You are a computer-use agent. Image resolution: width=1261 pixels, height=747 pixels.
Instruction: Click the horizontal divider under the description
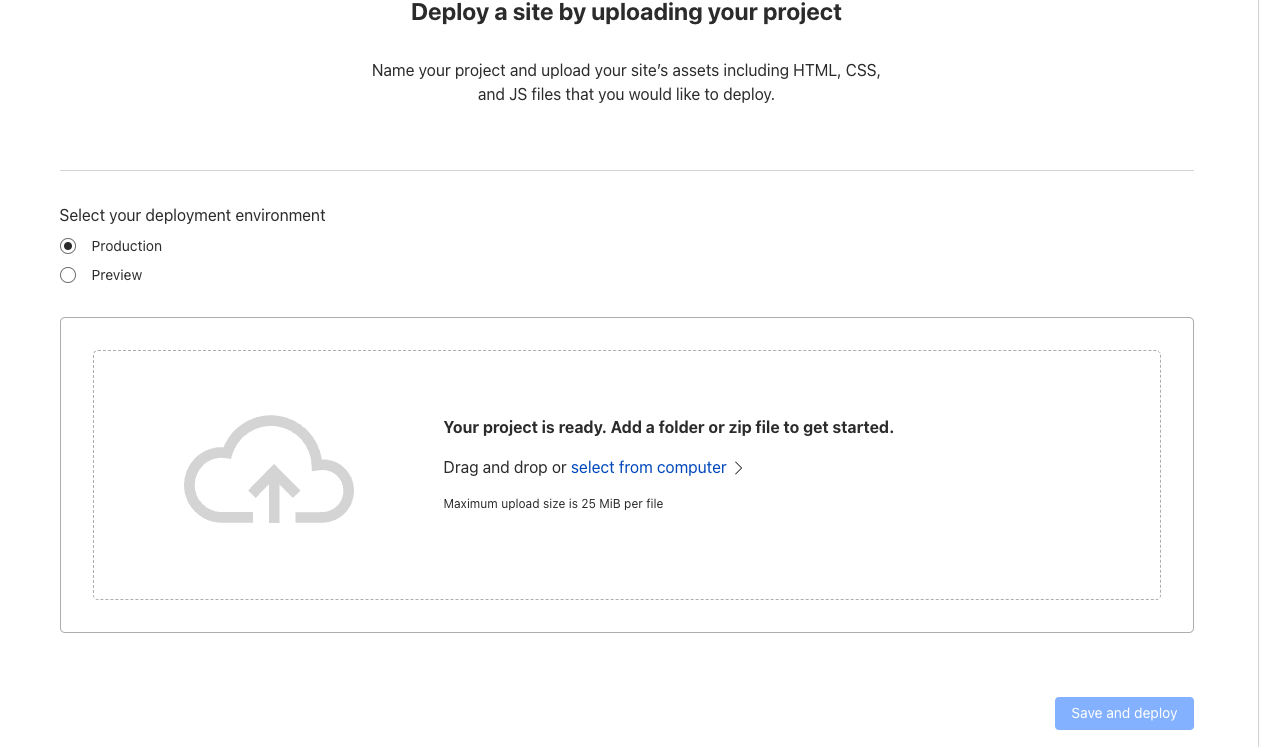point(626,170)
